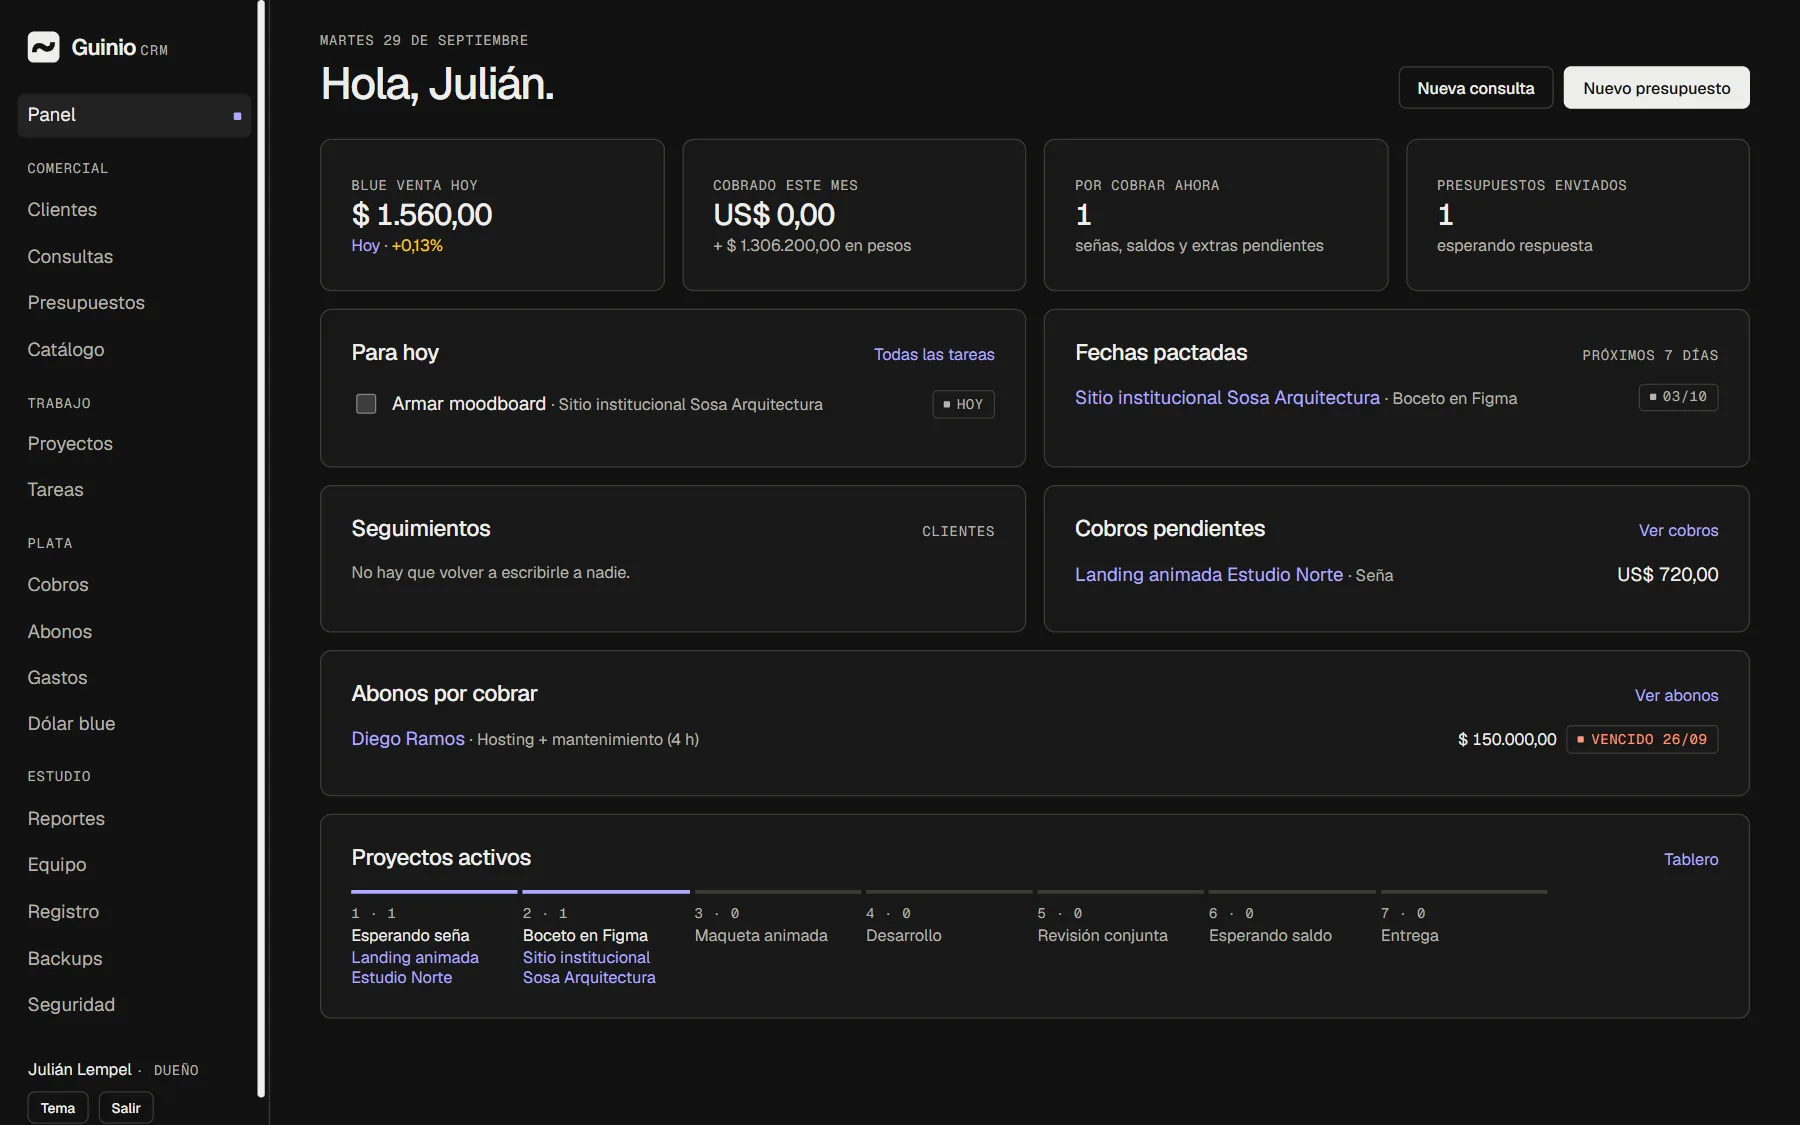Click the Nueva consulta button
Viewport: 1800px width, 1125px height.
1475,88
